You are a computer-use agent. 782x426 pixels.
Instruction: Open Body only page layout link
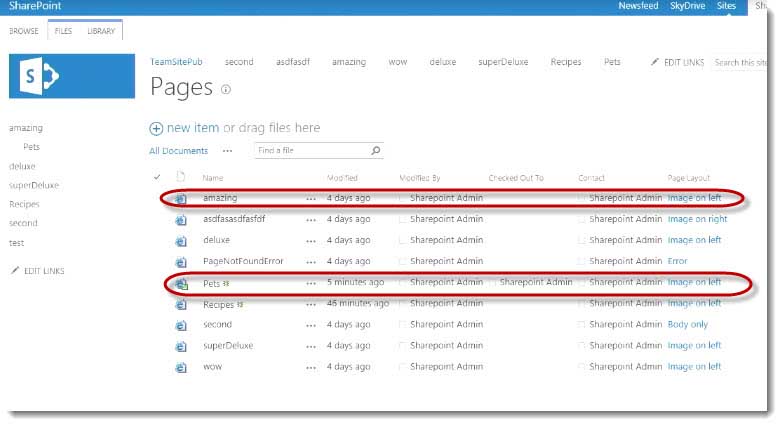click(x=688, y=324)
